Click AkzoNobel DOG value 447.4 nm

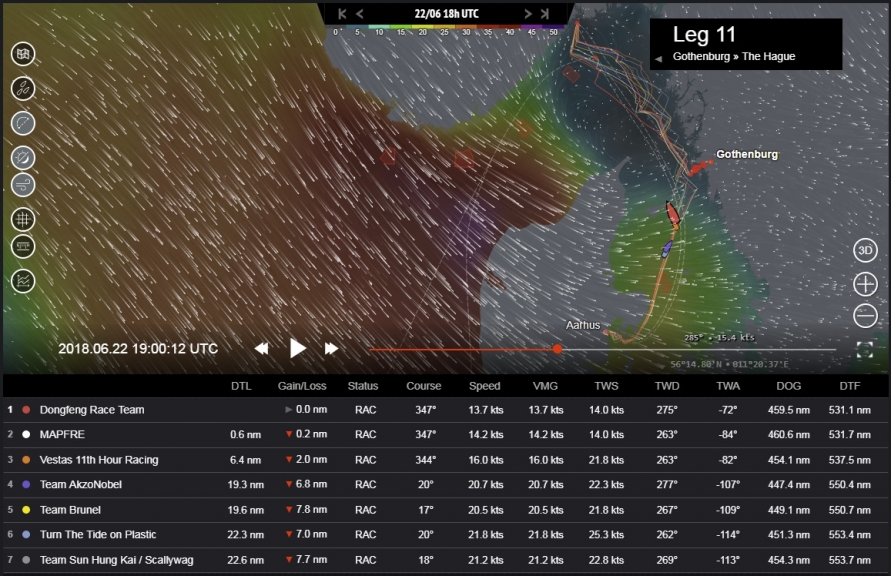coord(789,485)
